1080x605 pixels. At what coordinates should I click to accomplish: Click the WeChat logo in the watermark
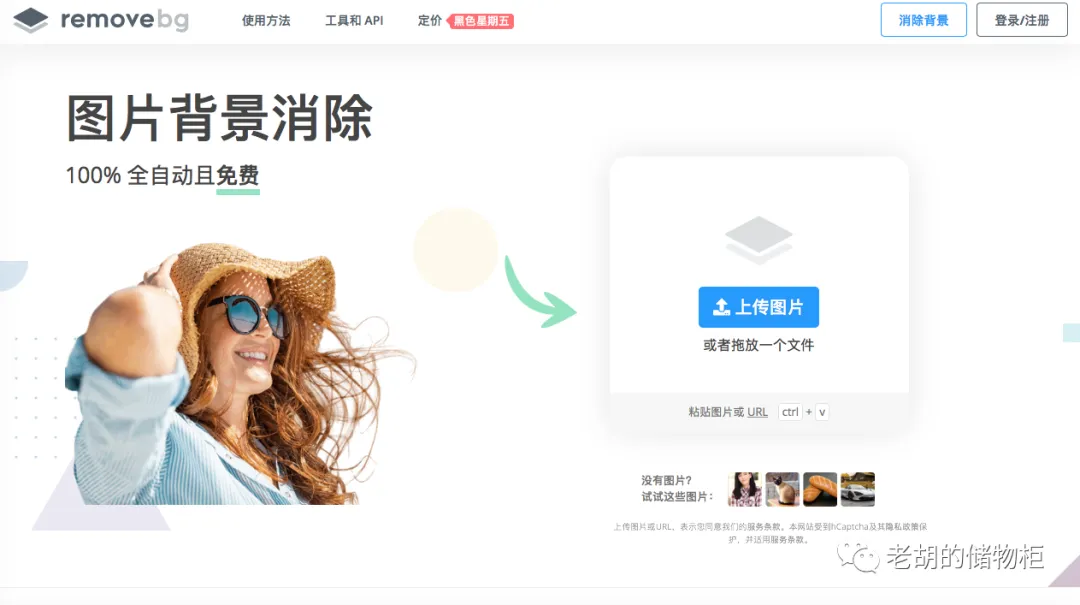(x=858, y=557)
